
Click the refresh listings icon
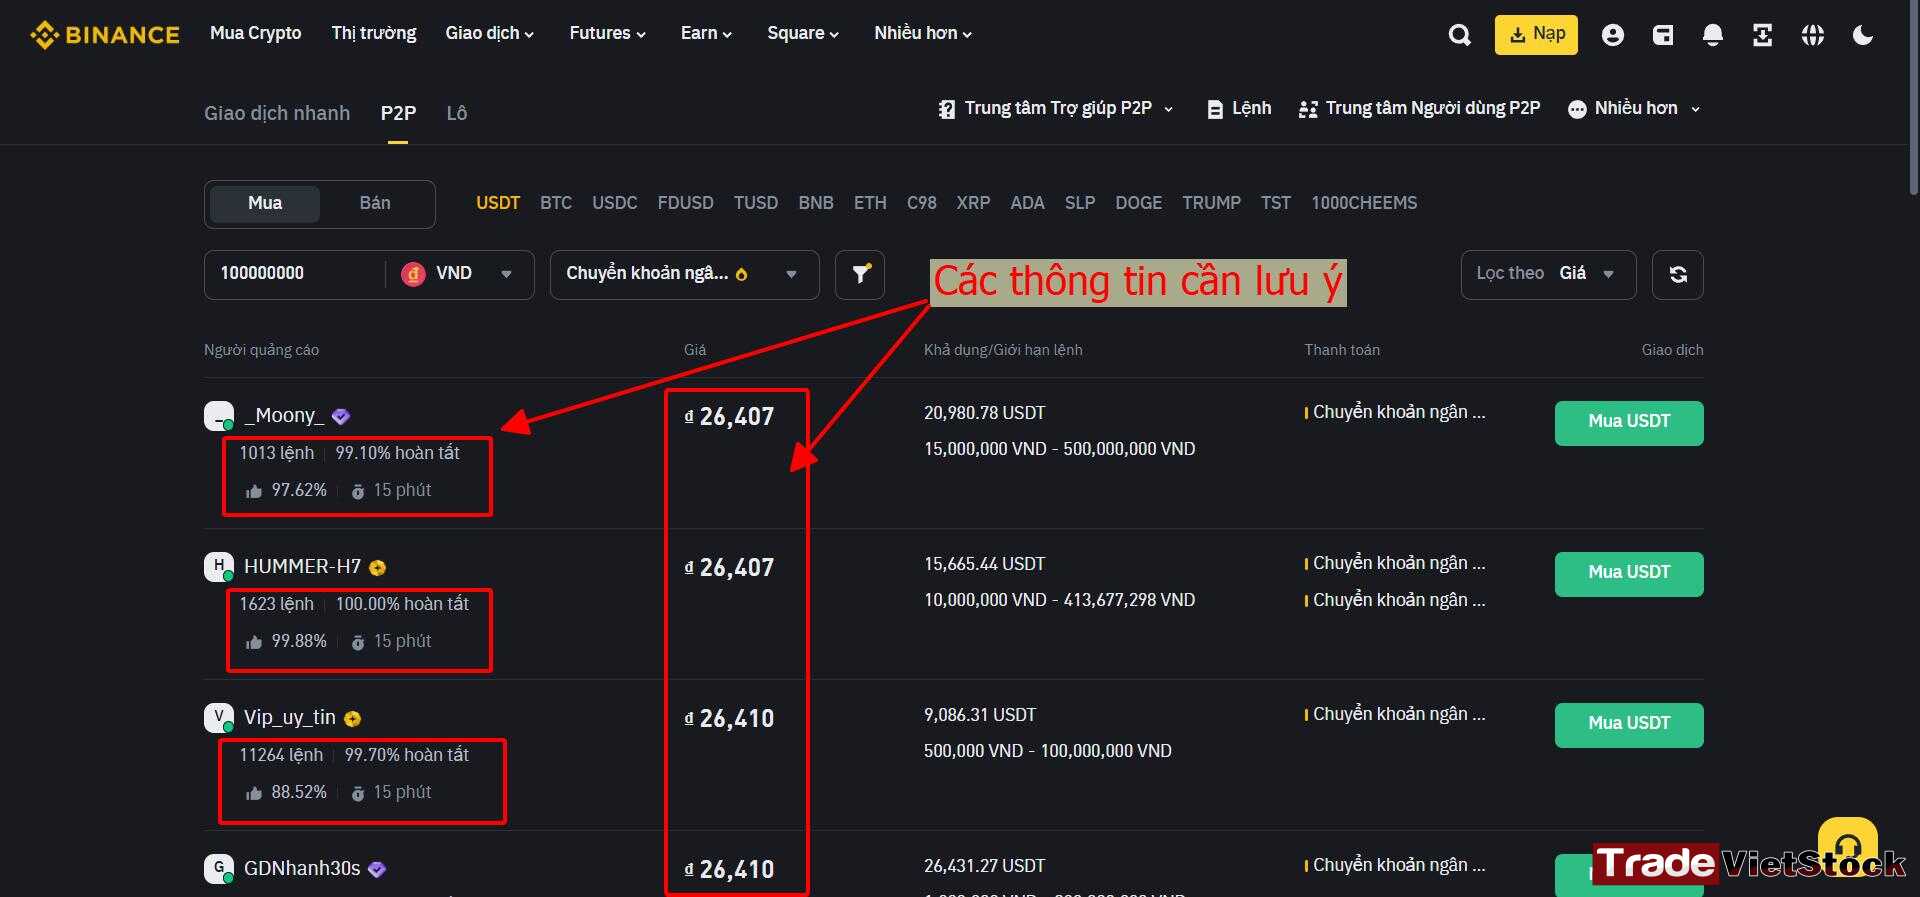click(1678, 274)
